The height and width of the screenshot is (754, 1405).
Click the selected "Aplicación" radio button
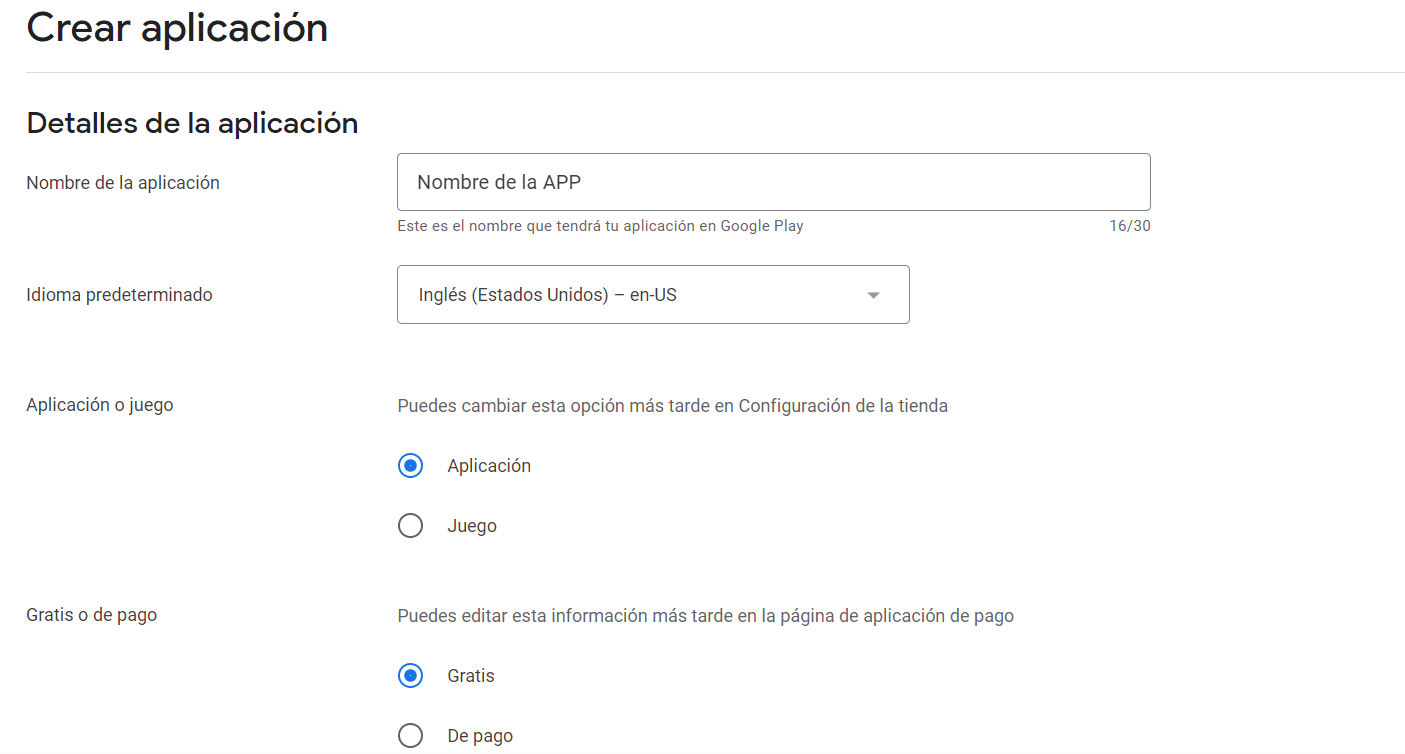click(410, 465)
